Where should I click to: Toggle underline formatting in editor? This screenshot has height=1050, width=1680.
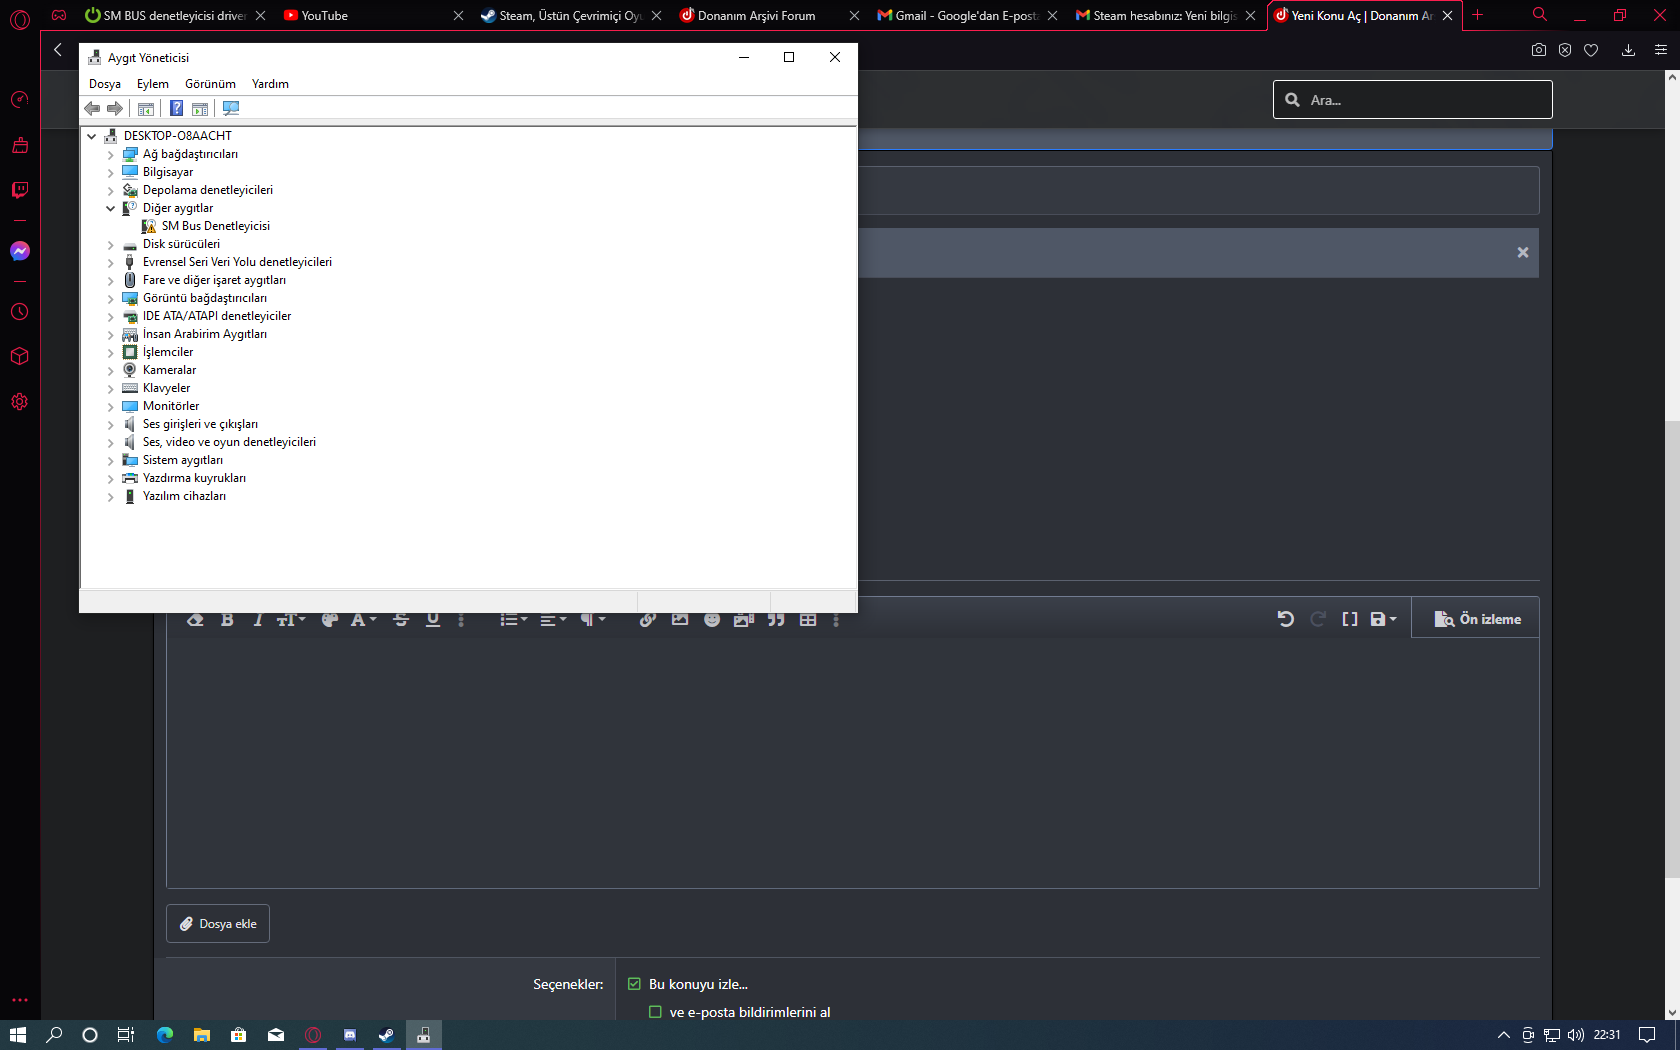pyautogui.click(x=433, y=620)
